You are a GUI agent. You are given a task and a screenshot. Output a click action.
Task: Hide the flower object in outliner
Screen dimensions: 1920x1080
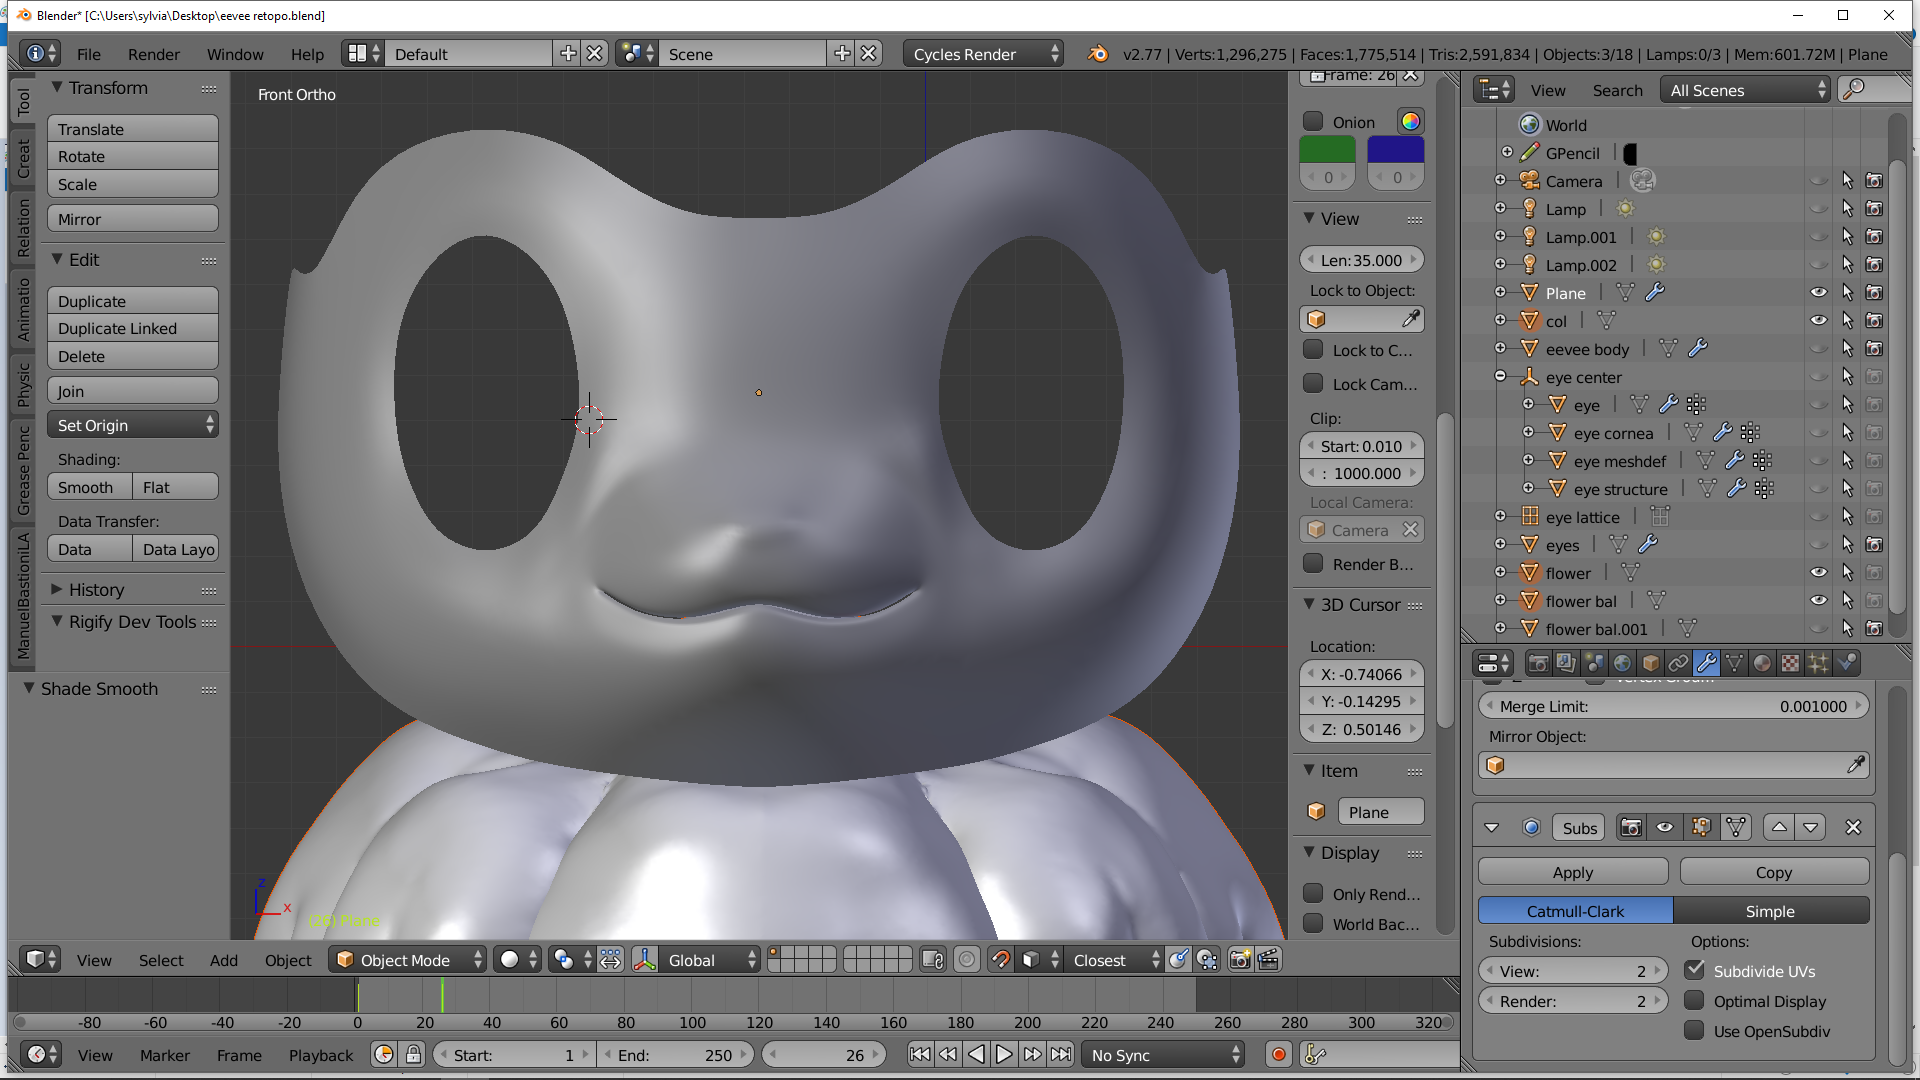click(1818, 573)
